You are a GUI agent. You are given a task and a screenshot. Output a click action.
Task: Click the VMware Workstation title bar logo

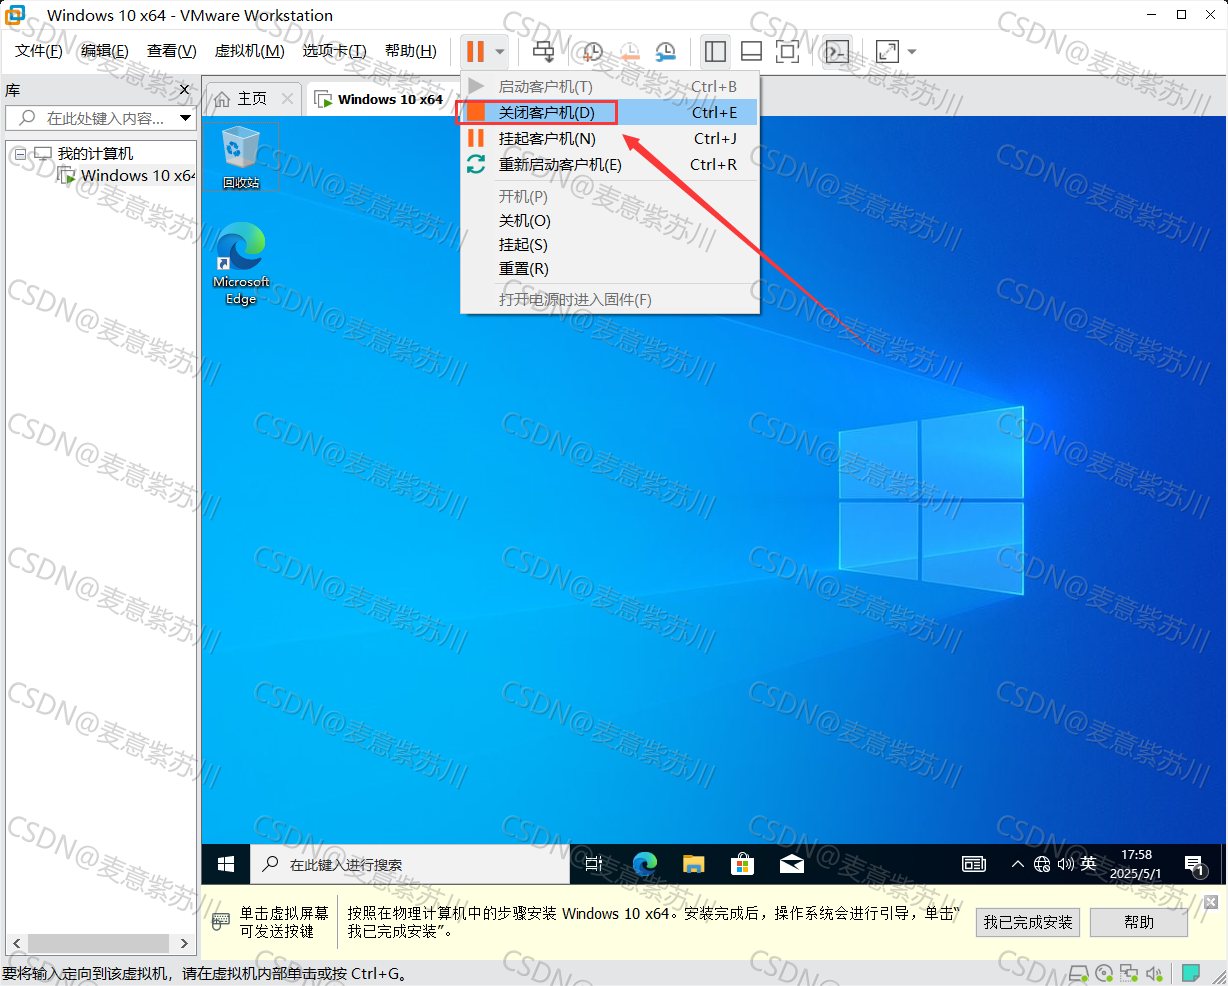click(16, 14)
